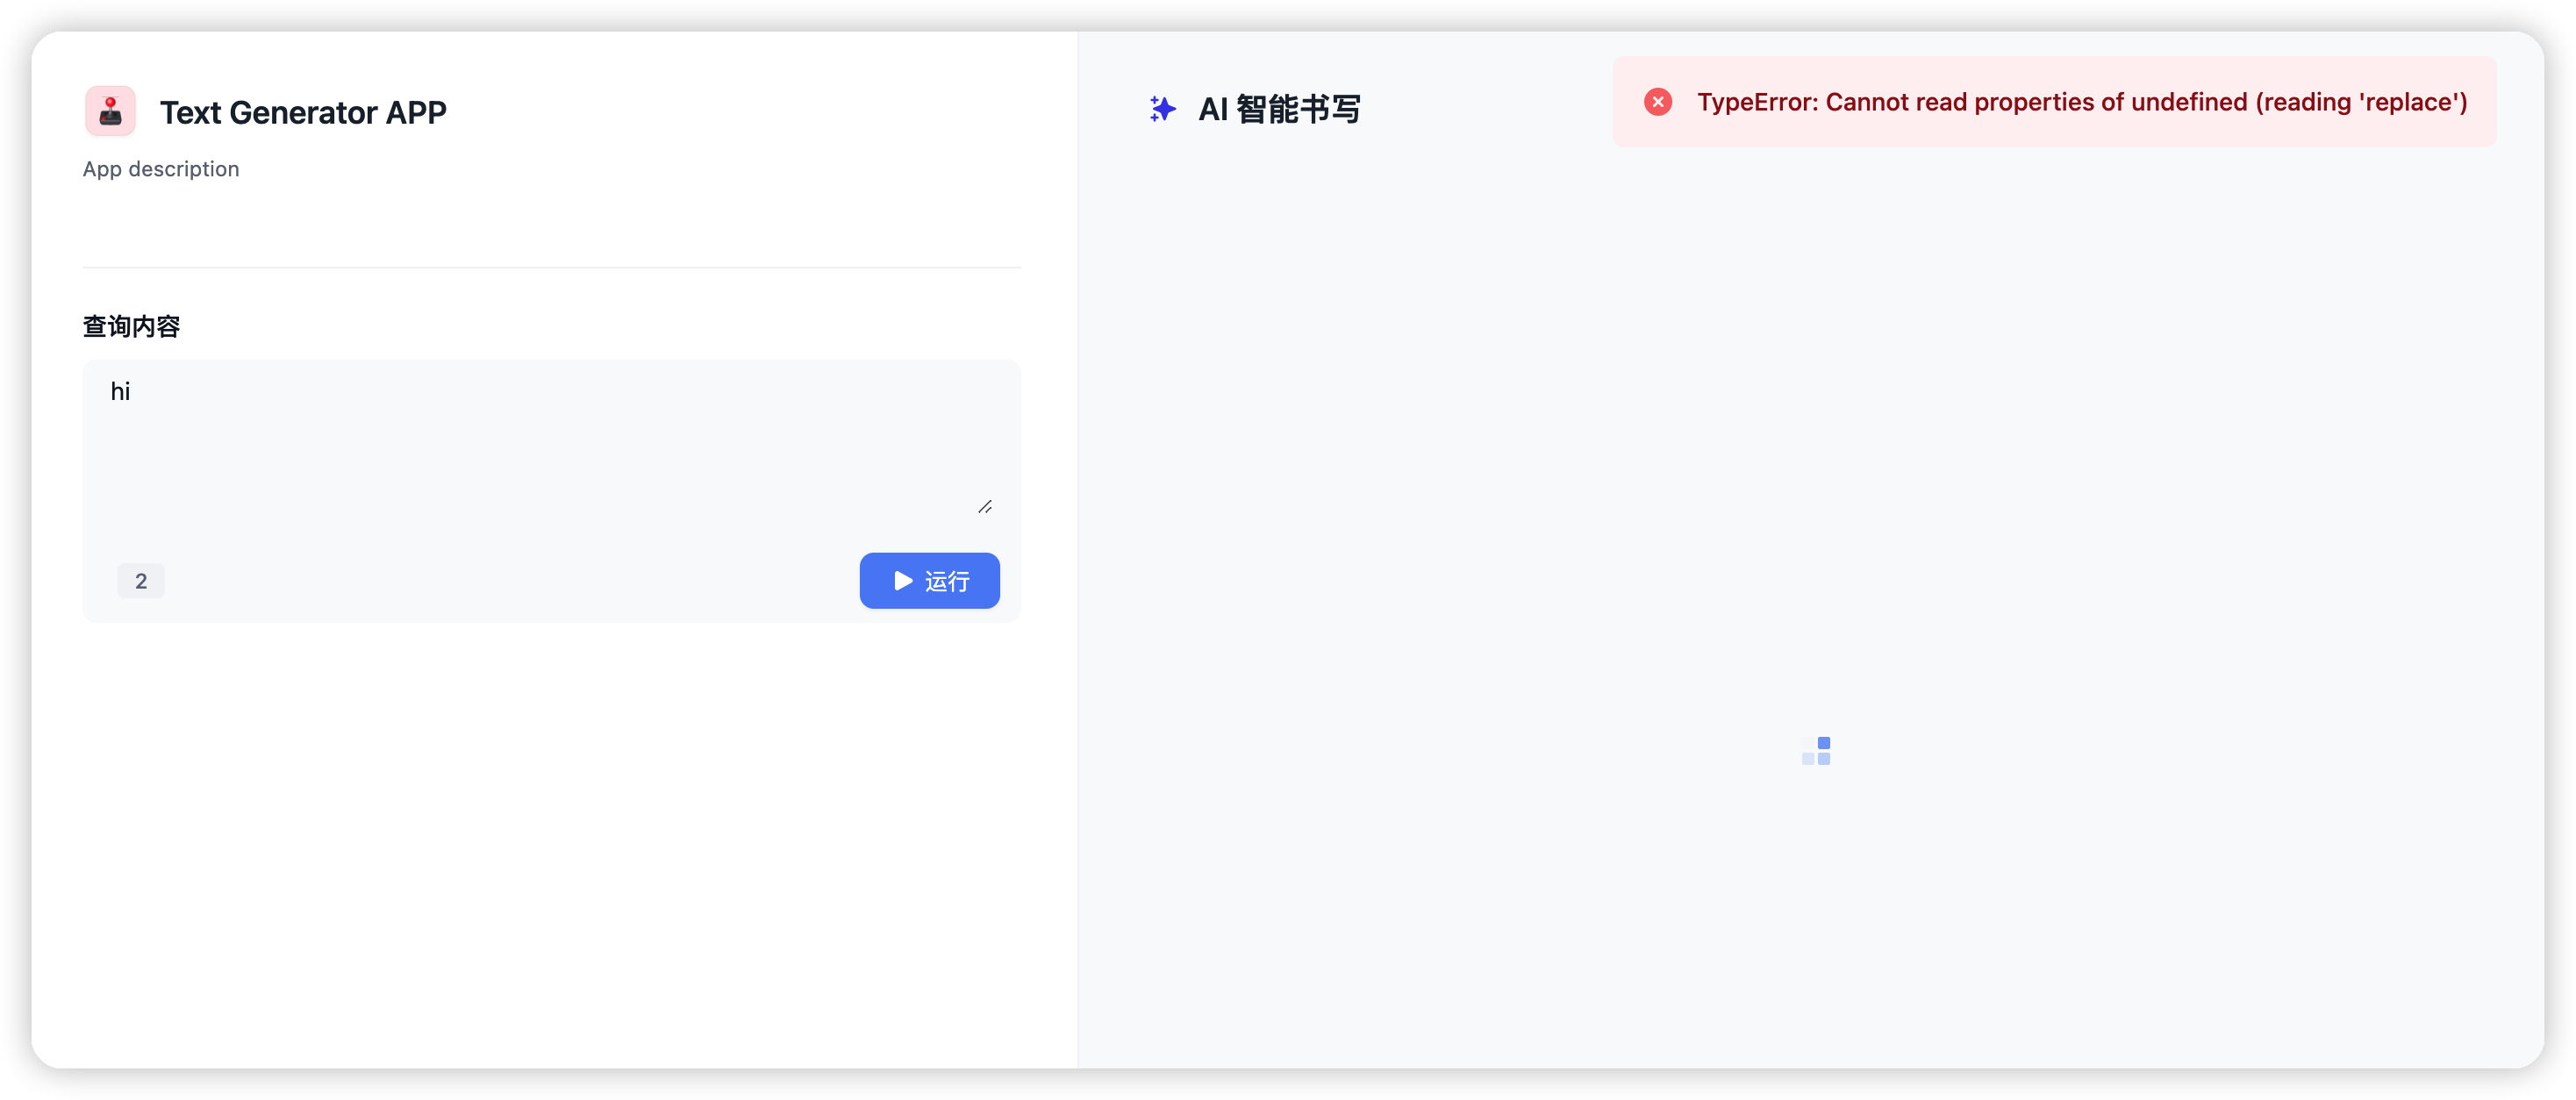Click the sparkle icon beside AI 智能书写
Viewport: 2576px width, 1100px height.
pos(1162,109)
